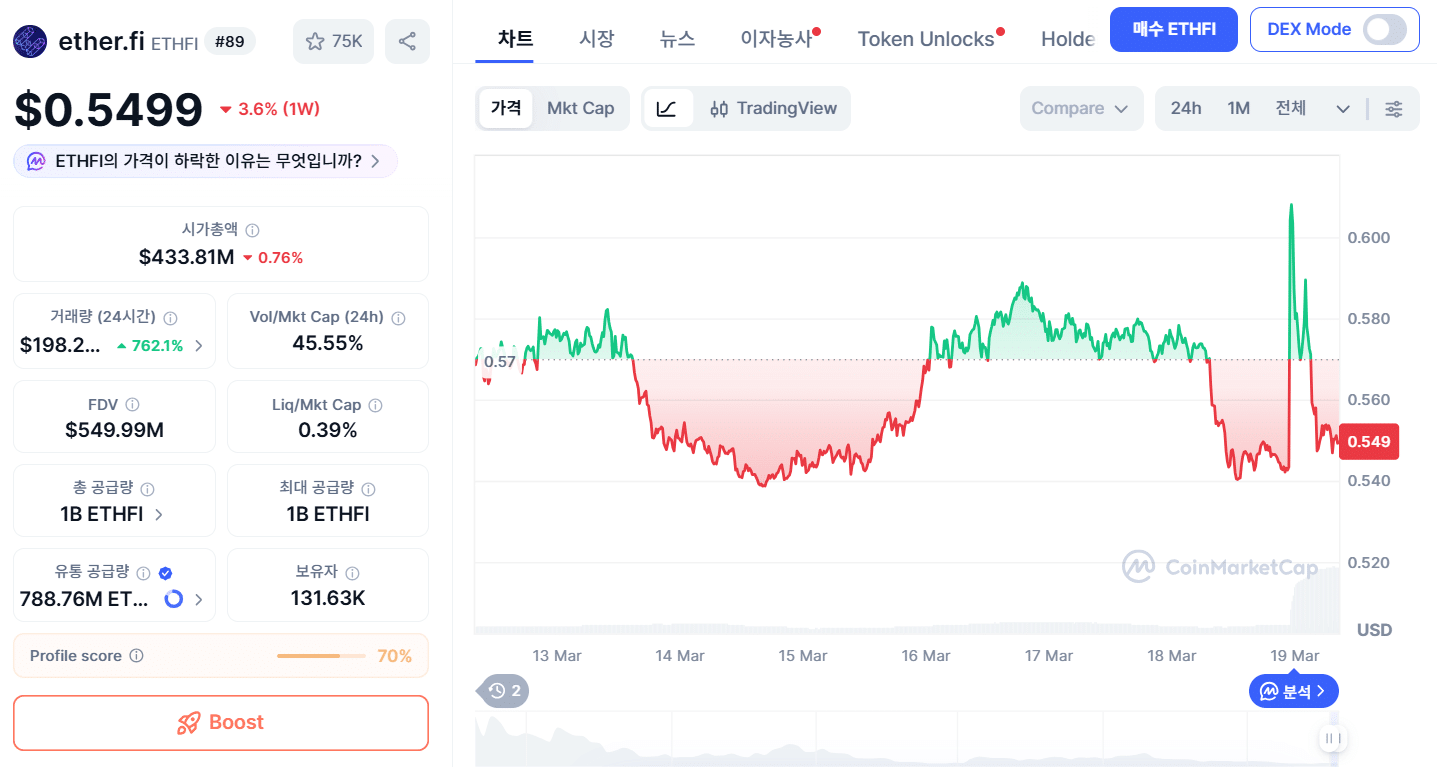1437x767 pixels.
Task: Click info icon next to 시가총액
Action: [252, 231]
